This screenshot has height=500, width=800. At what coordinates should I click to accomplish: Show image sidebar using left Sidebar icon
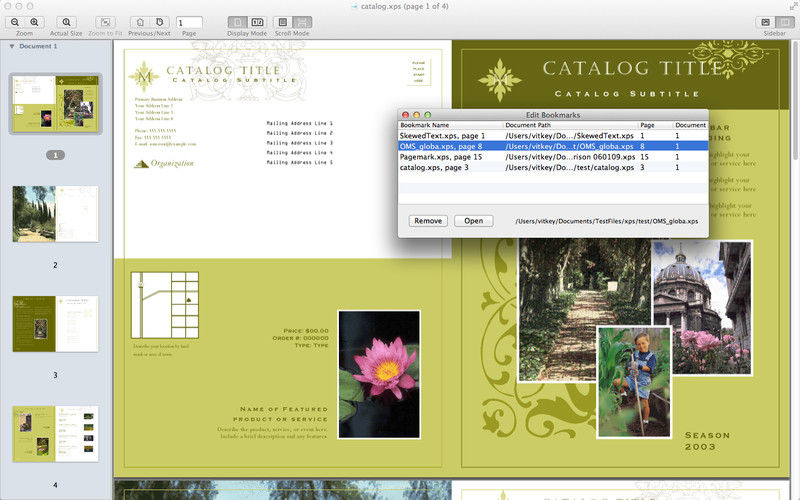[765, 22]
